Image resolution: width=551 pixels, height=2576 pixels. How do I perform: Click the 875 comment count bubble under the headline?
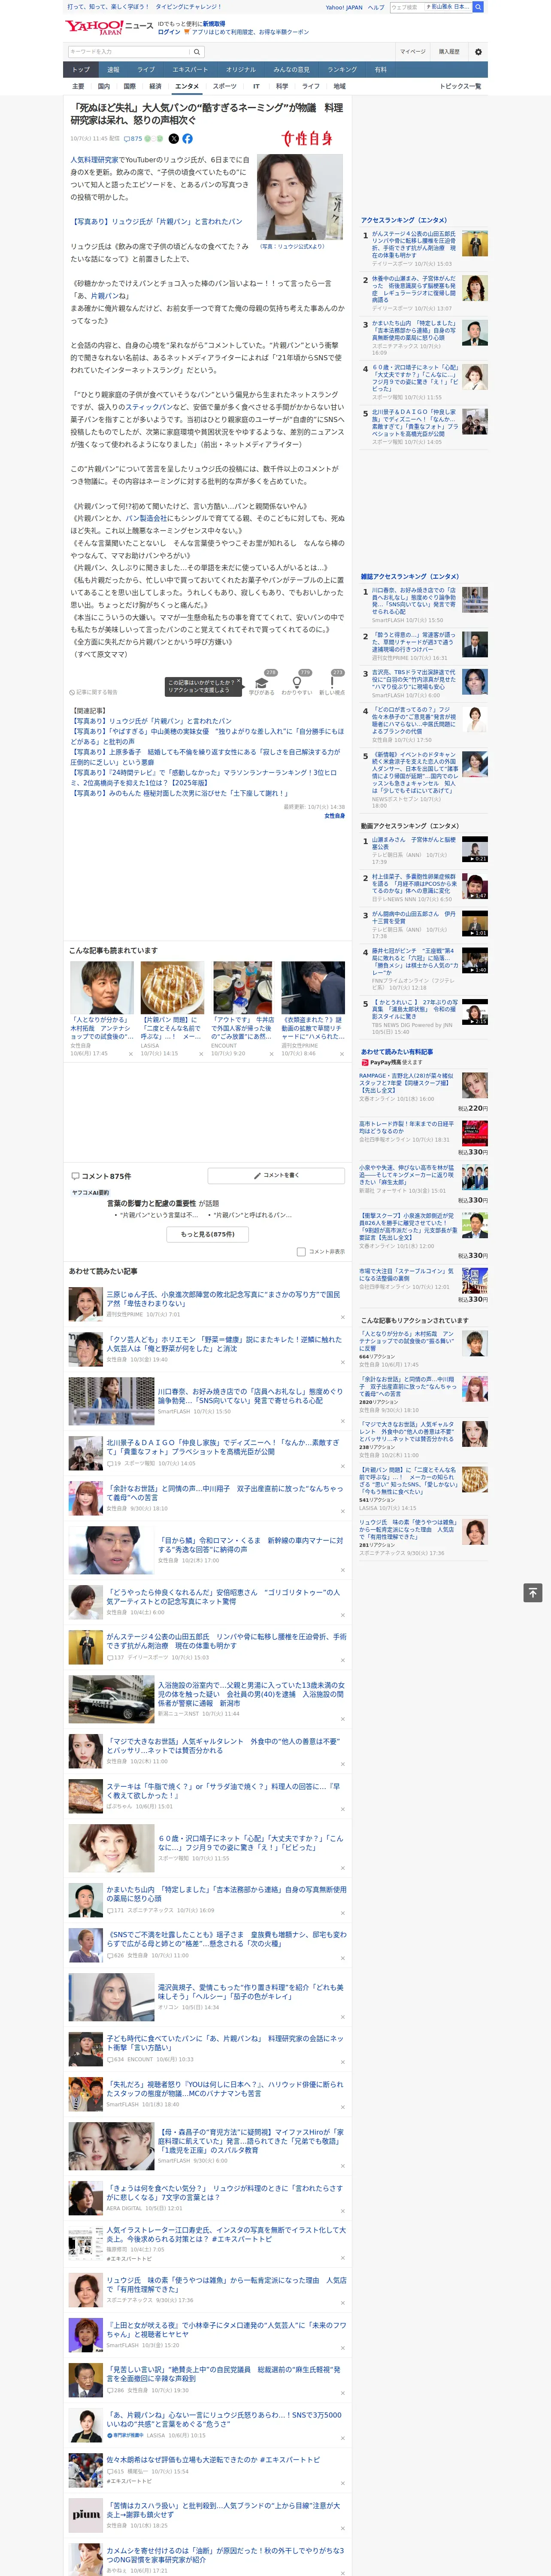click(x=134, y=139)
